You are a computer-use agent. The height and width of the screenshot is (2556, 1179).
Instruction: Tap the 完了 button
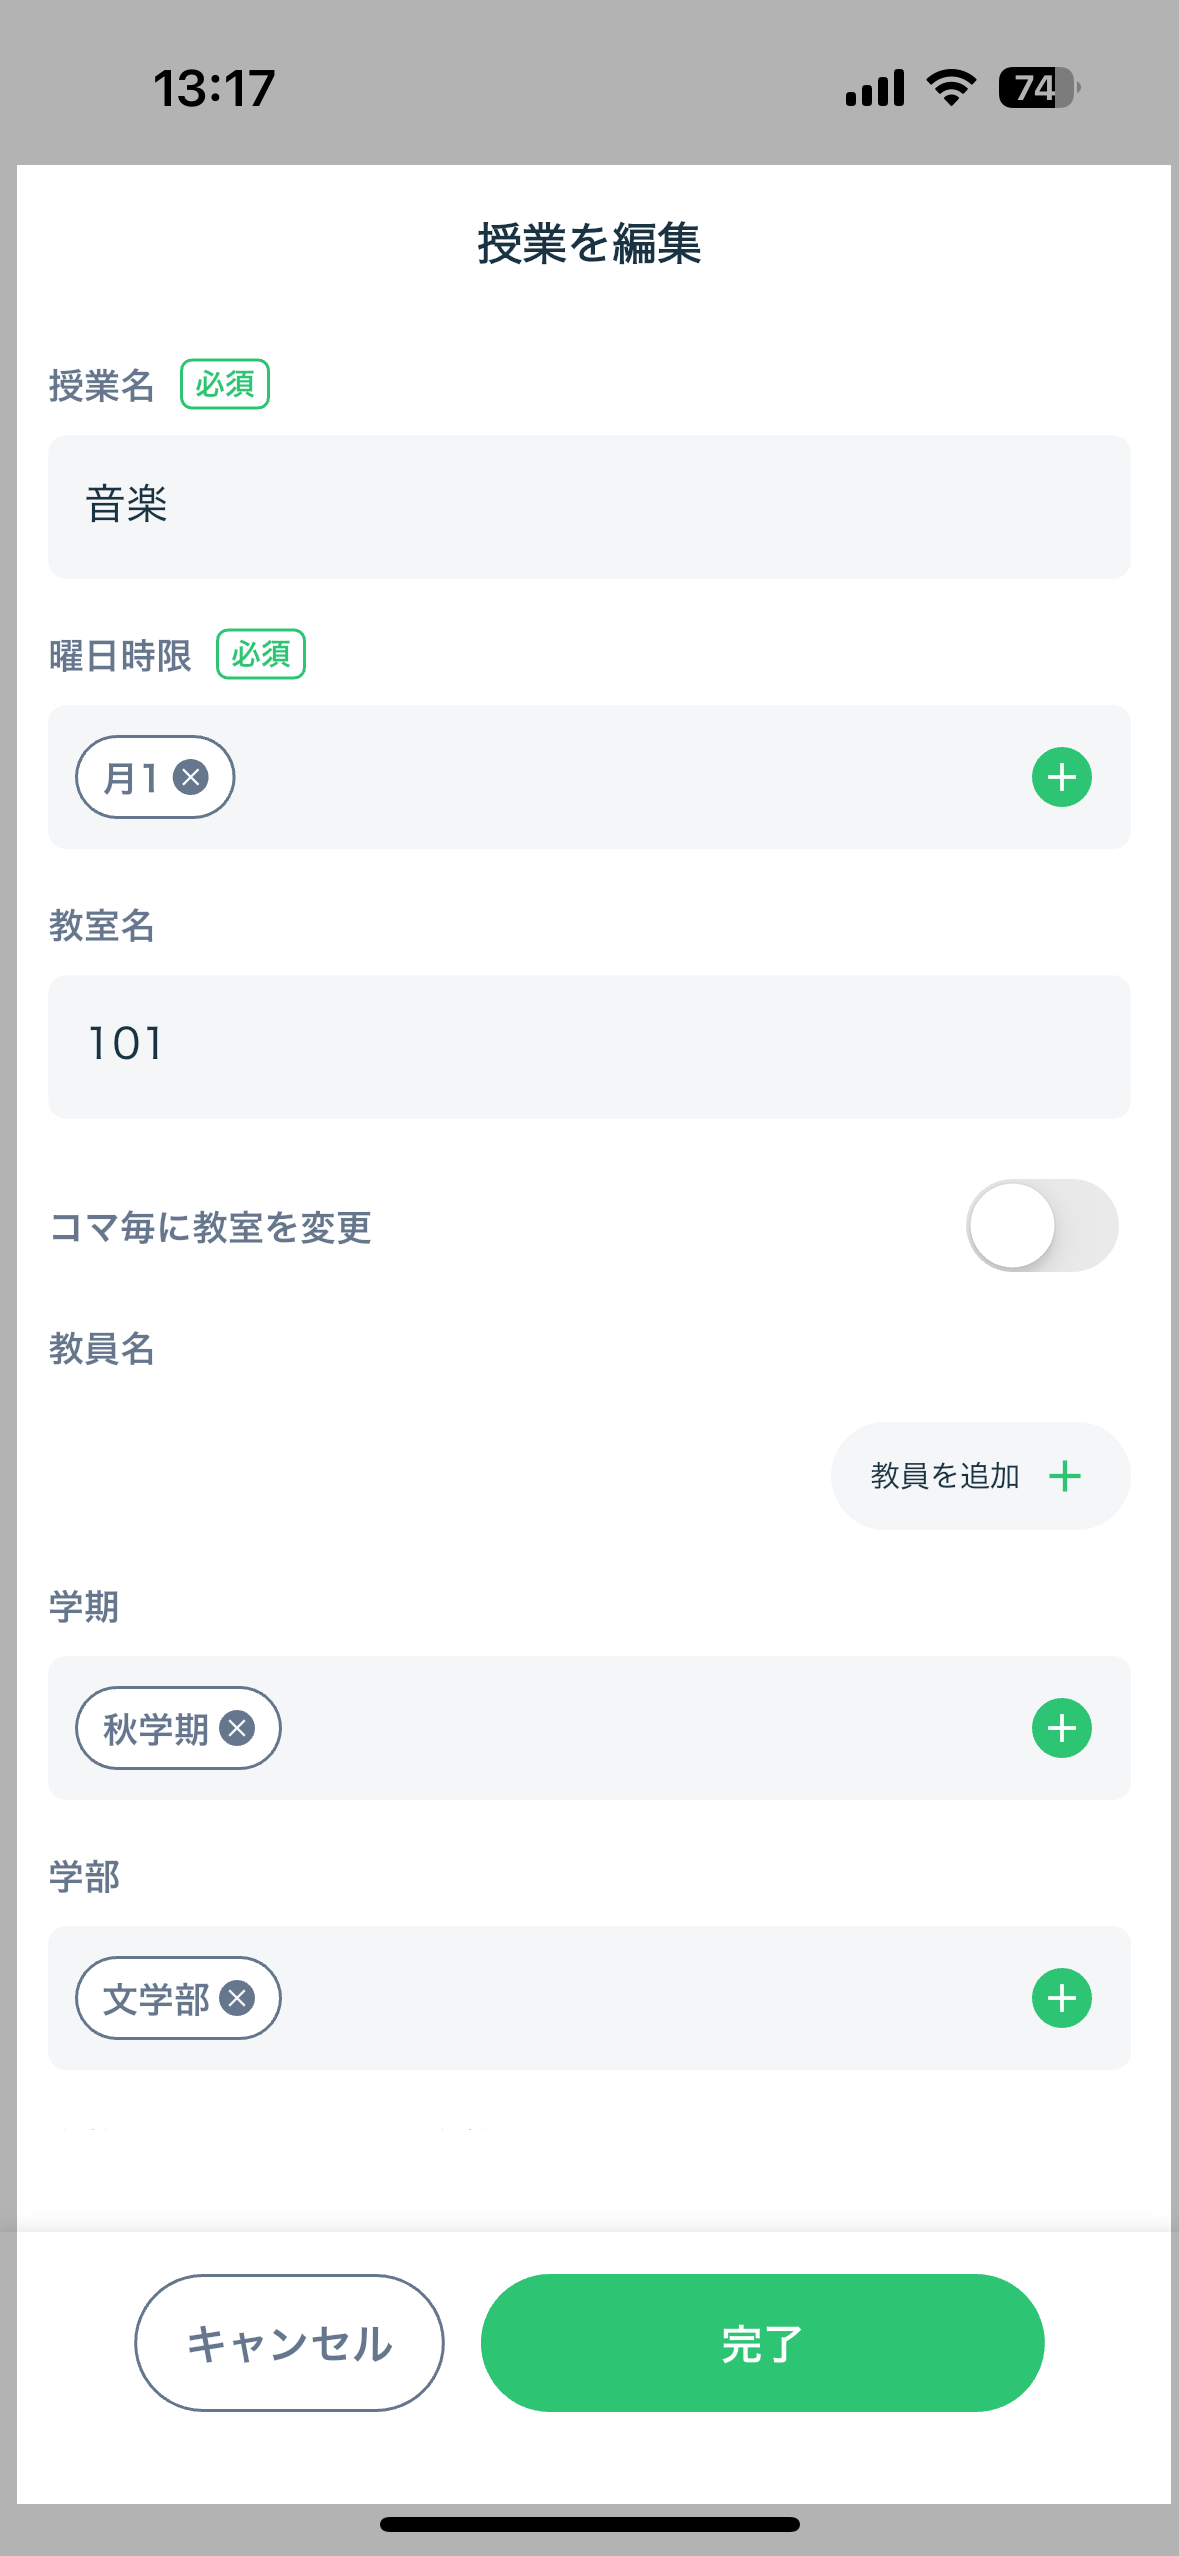coord(762,2343)
